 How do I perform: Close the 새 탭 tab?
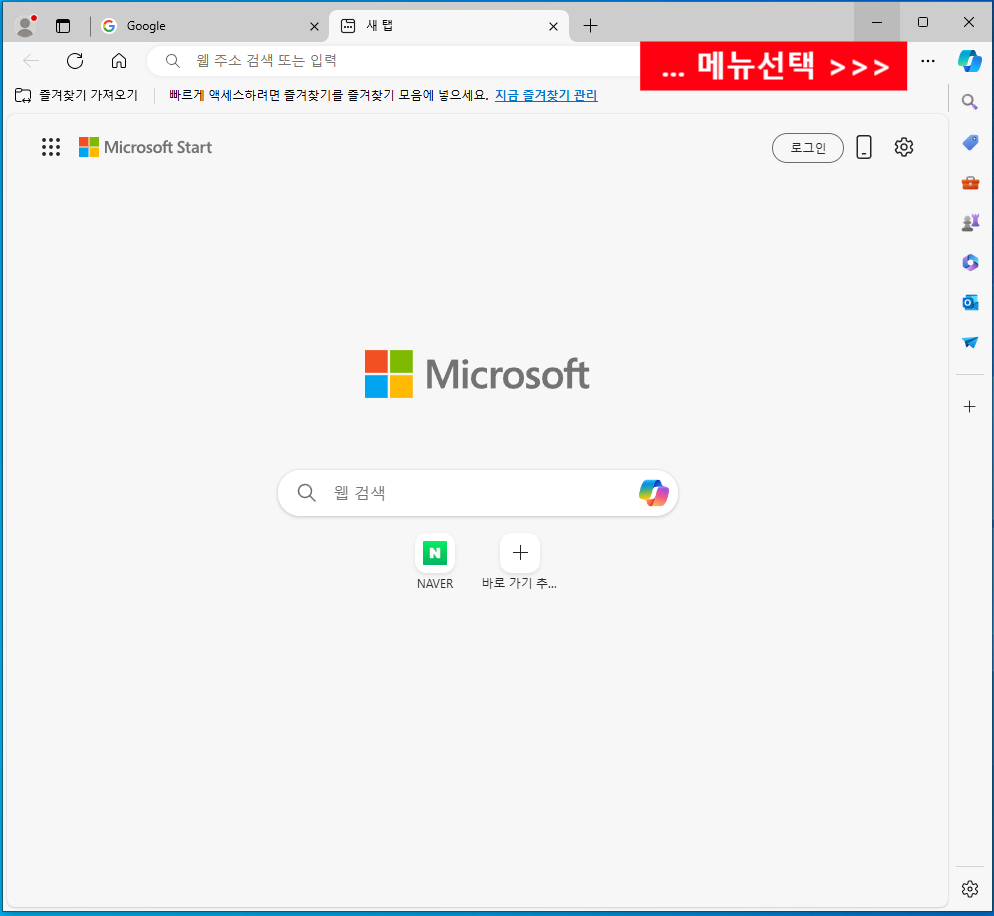[x=553, y=26]
